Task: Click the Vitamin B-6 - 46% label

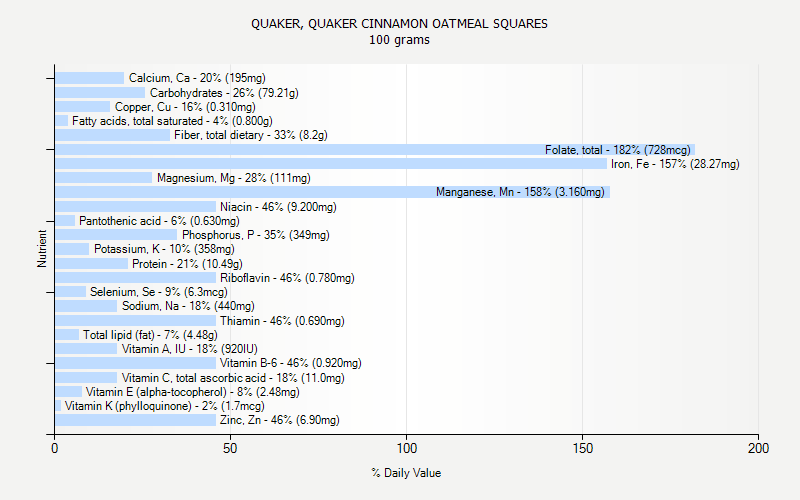Action: pos(291,363)
